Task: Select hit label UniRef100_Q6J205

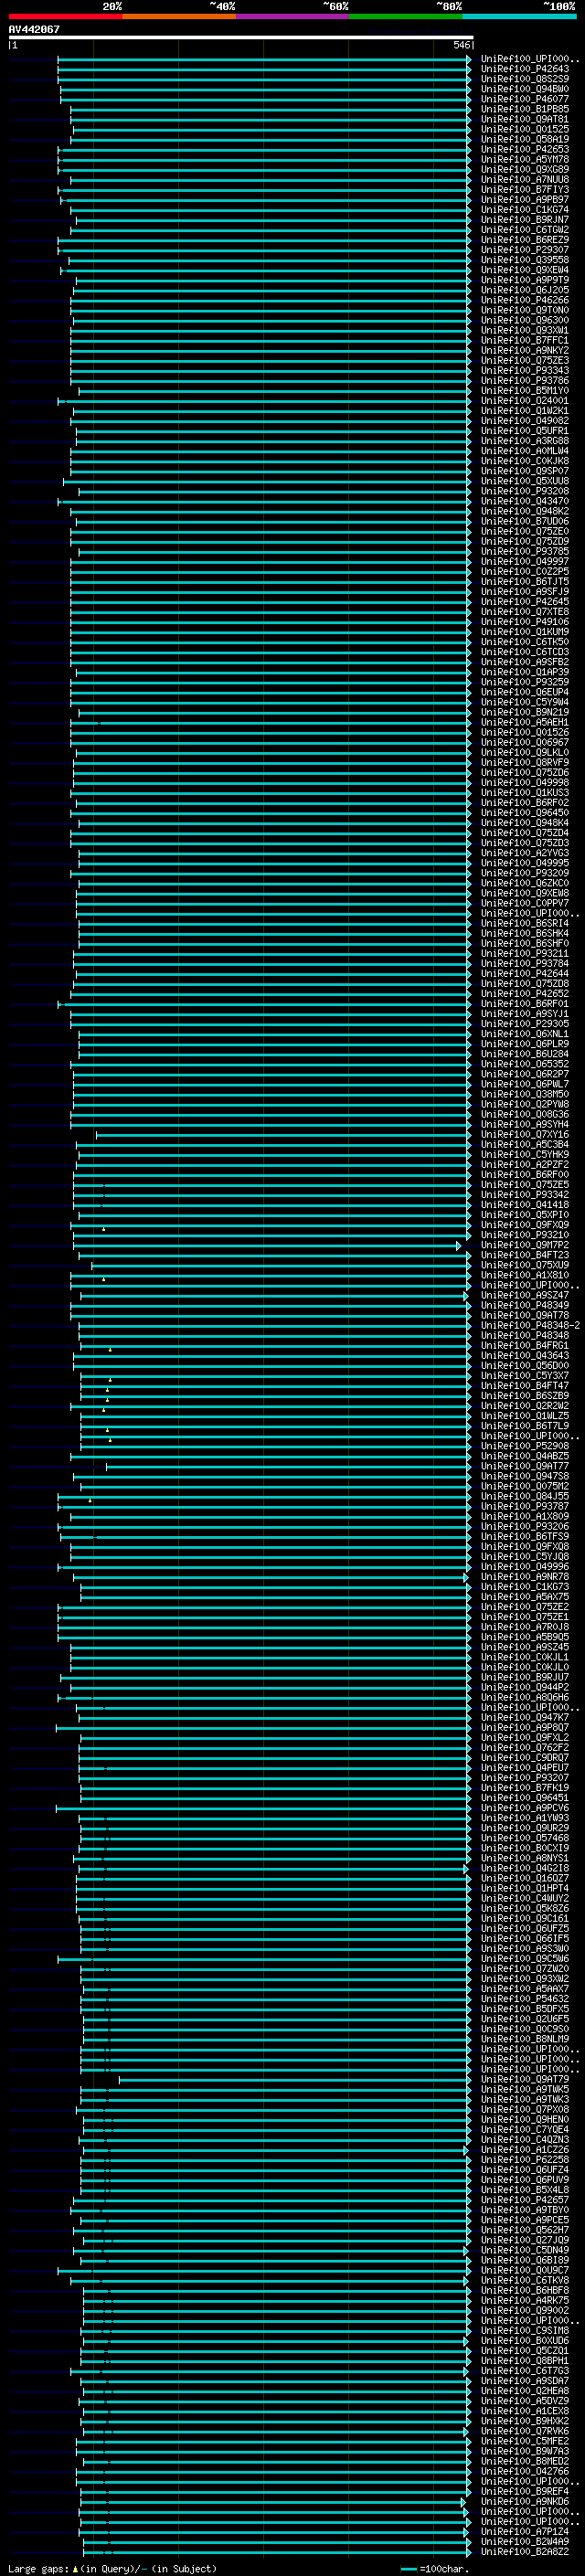Action: [525, 289]
